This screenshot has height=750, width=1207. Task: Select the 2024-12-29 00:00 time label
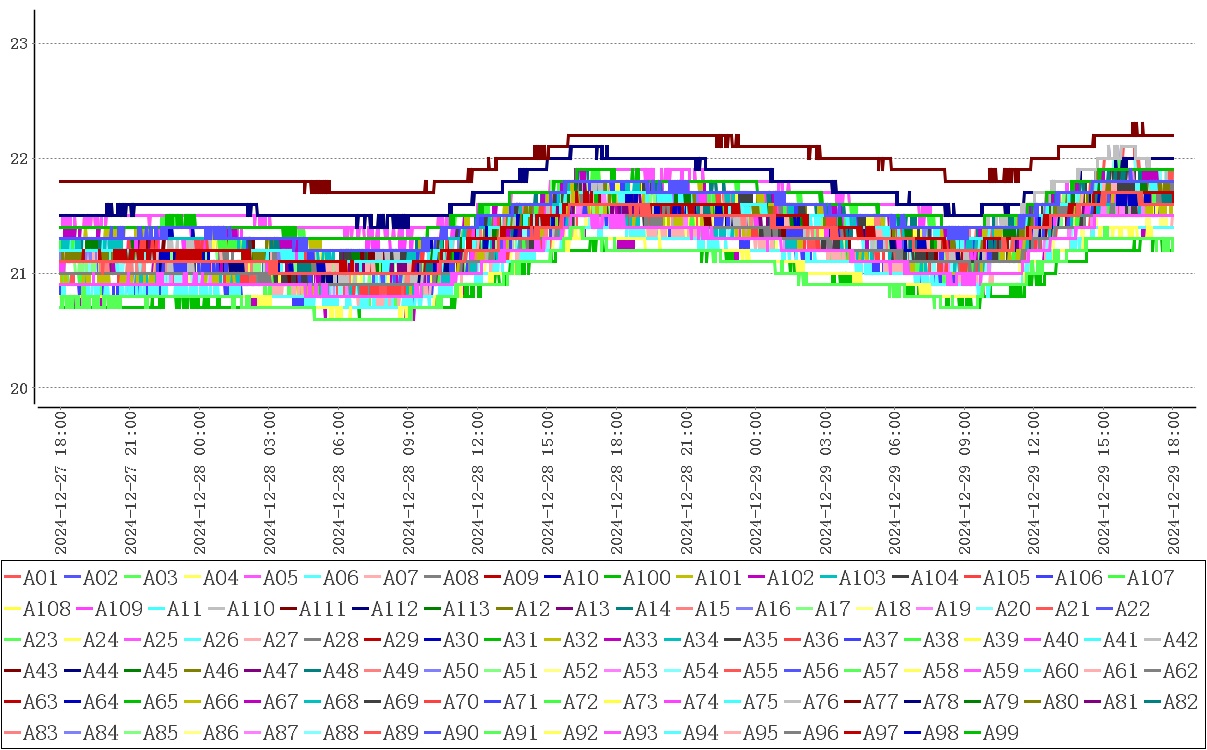[x=756, y=481]
